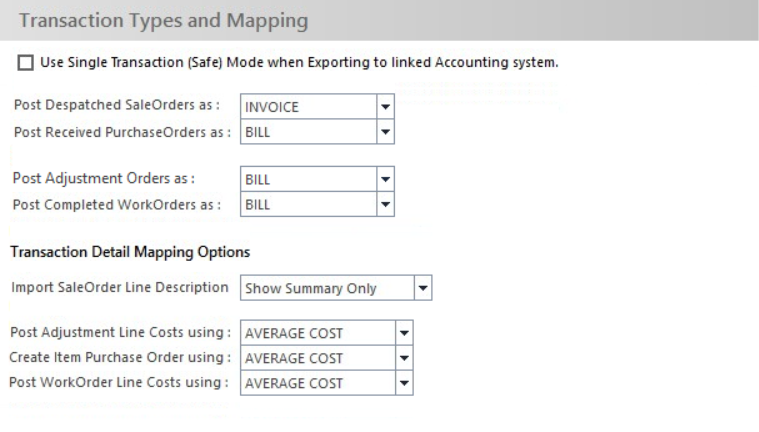Image resolution: width=759 pixels, height=432 pixels.
Task: Click AVERAGE COST field for Adjustment Line Costs
Action: click(x=318, y=333)
